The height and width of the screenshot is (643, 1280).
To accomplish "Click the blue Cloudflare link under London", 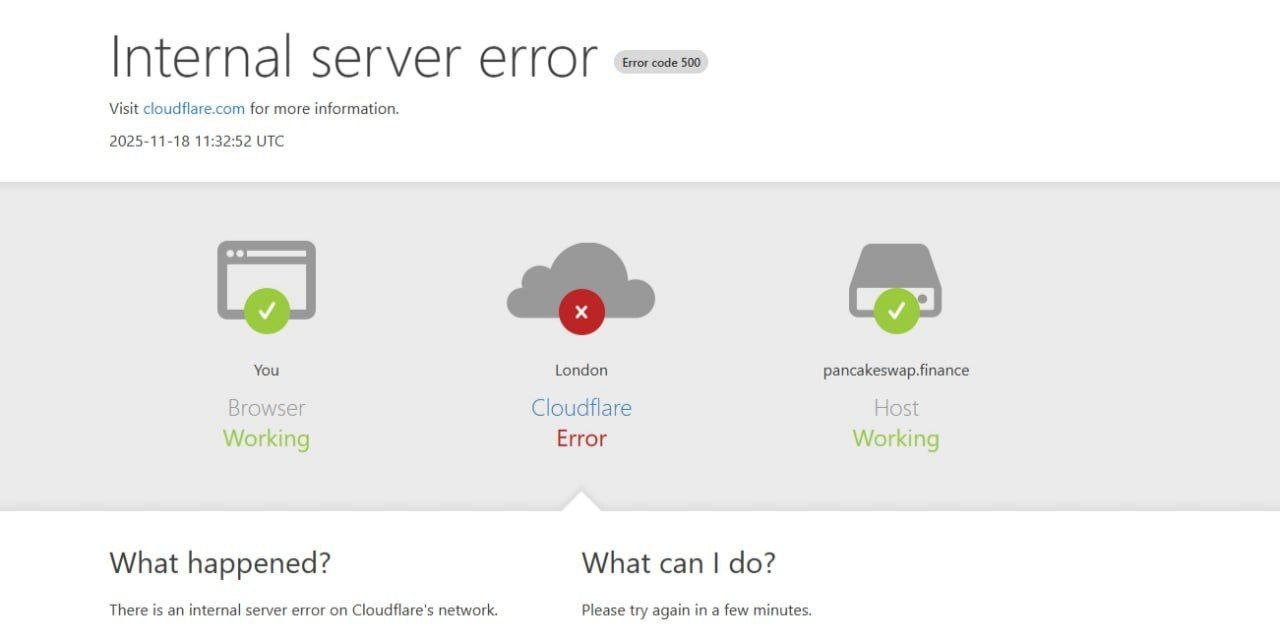I will pyautogui.click(x=581, y=407).
